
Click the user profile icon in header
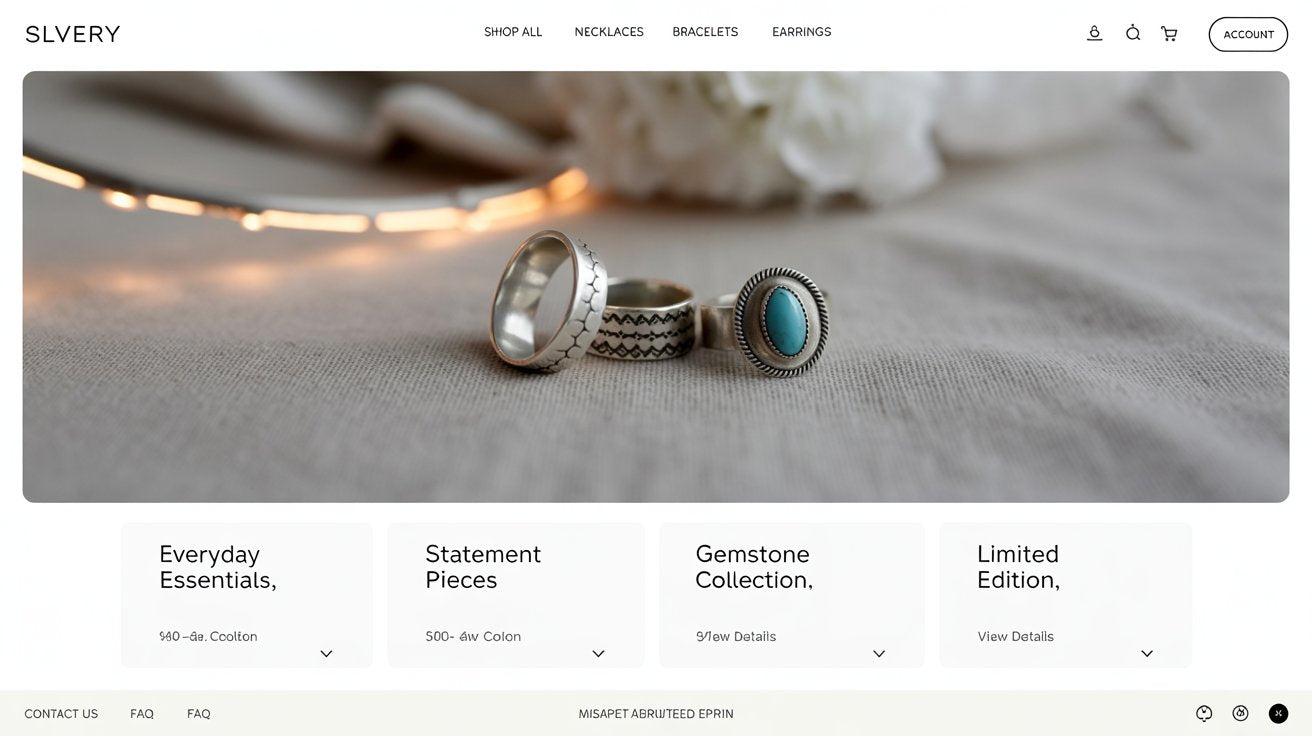coord(1094,33)
